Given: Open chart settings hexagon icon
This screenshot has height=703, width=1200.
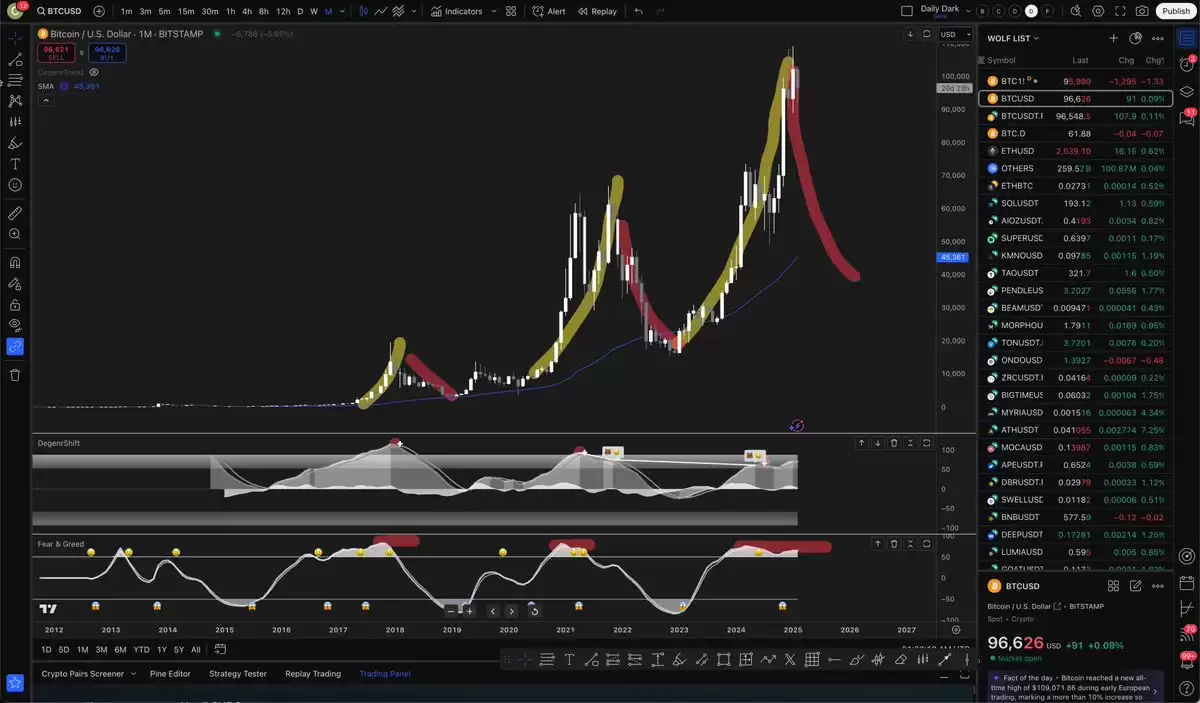Looking at the screenshot, I should coord(1098,11).
